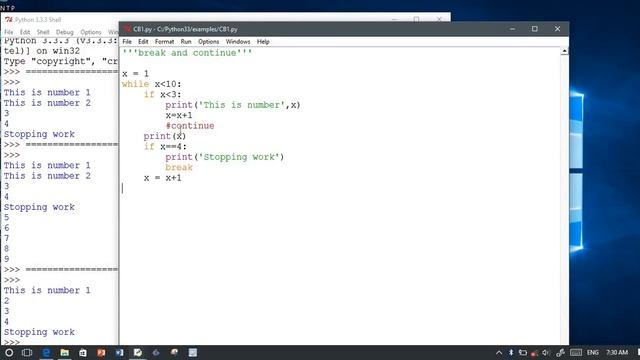This screenshot has height=360, width=640.
Task: Open the volume speaker control
Action: 546,352
